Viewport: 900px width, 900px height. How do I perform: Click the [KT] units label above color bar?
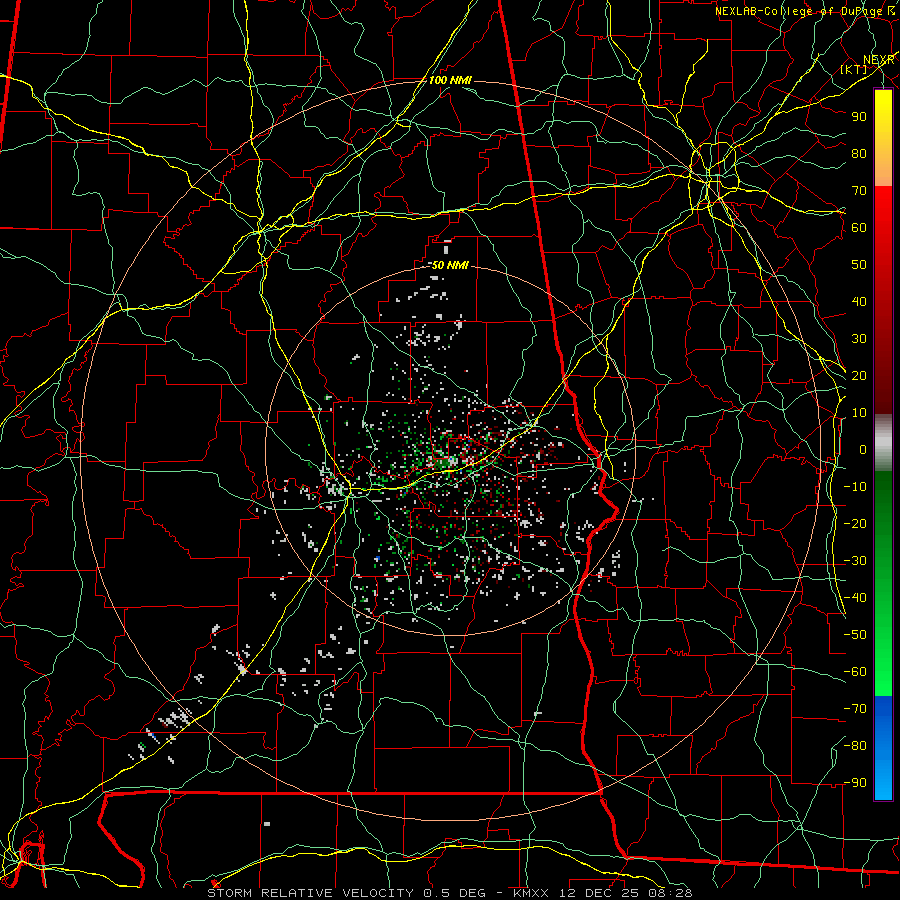tap(854, 69)
